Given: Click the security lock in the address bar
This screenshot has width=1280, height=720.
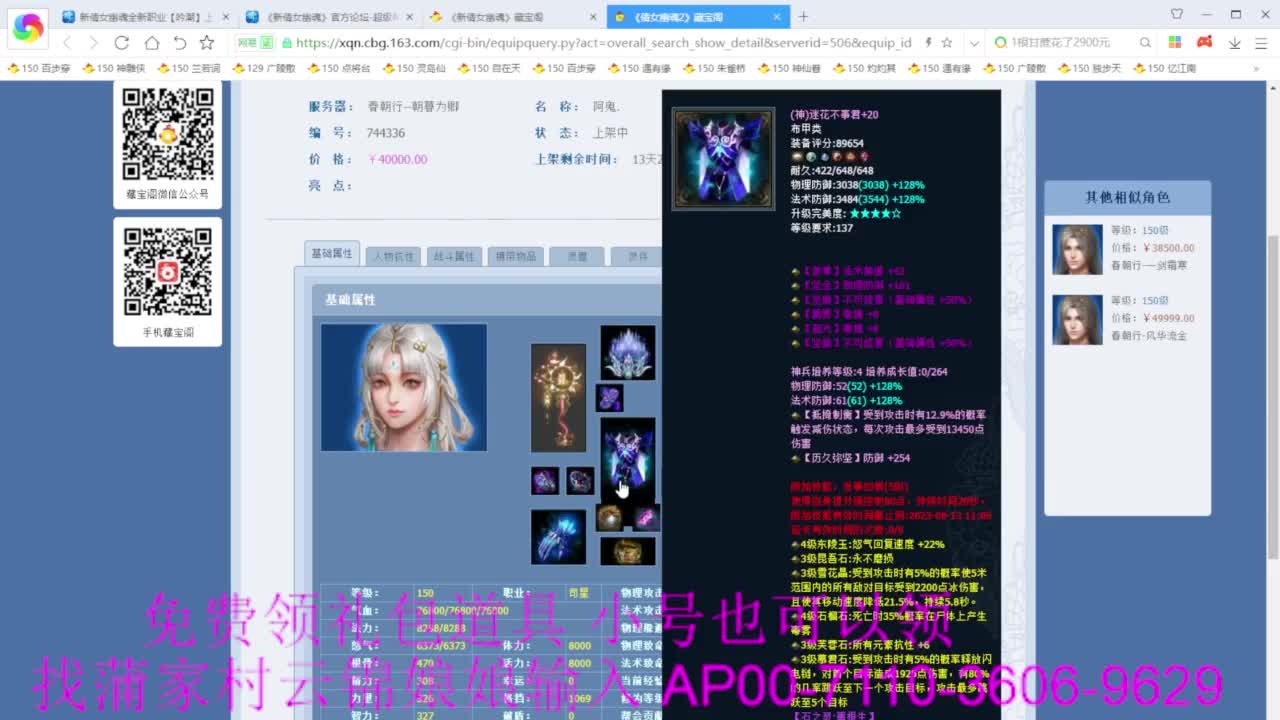Looking at the screenshot, I should 287,44.
